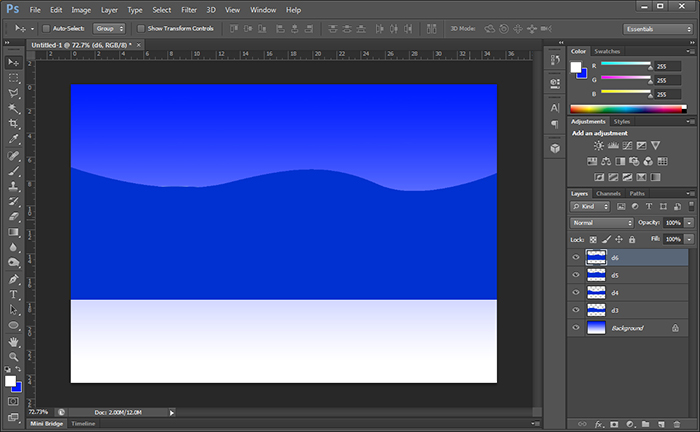Pick the Crop tool
The height and width of the screenshot is (432, 700).
[x=14, y=123]
